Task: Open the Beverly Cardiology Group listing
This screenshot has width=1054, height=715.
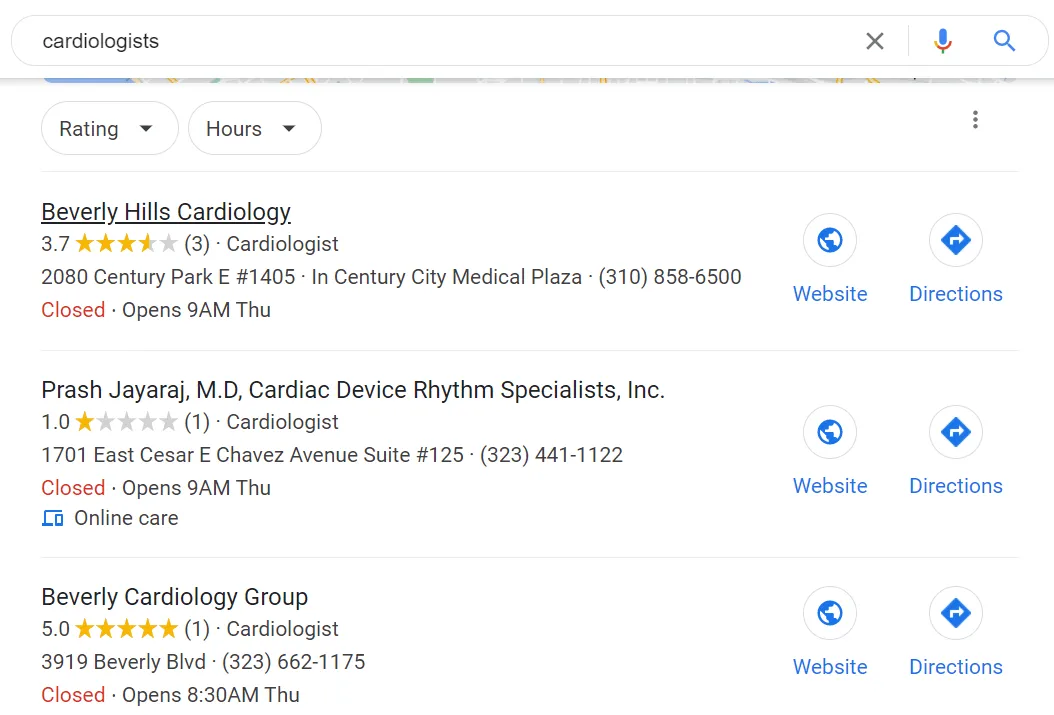Action: click(x=174, y=597)
